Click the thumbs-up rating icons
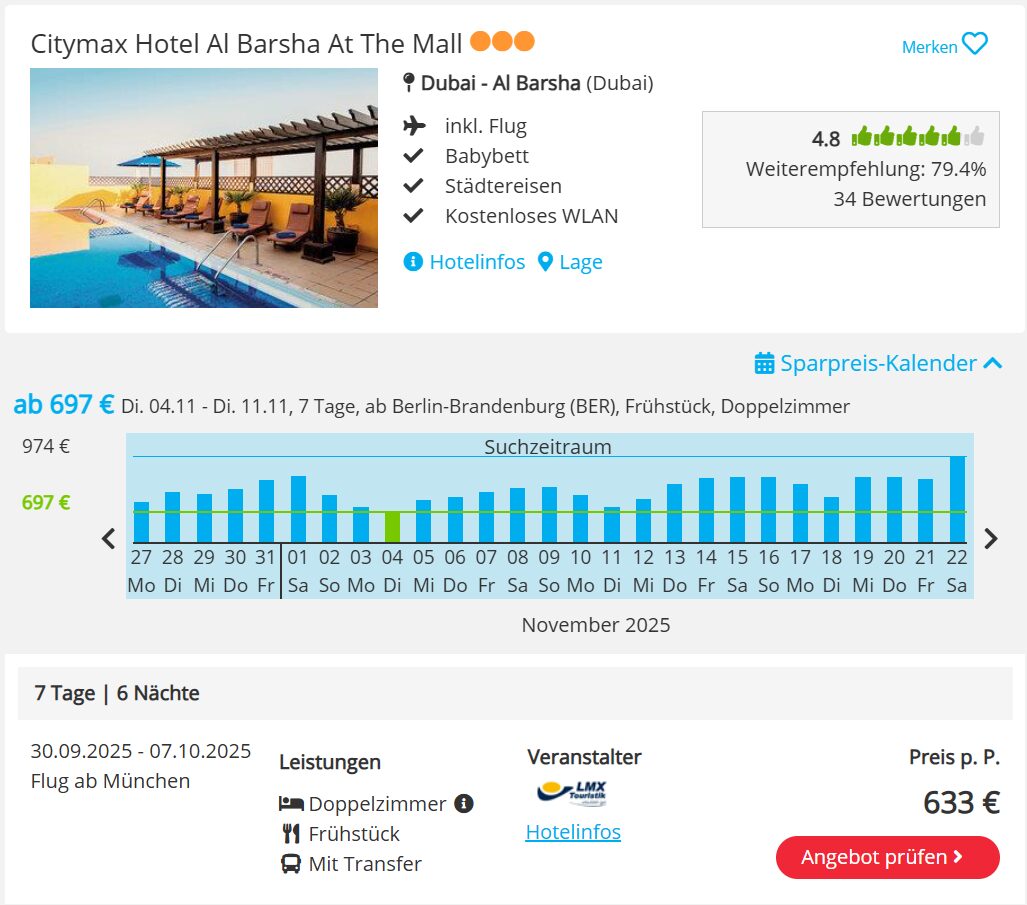This screenshot has width=1027, height=905. (x=917, y=137)
